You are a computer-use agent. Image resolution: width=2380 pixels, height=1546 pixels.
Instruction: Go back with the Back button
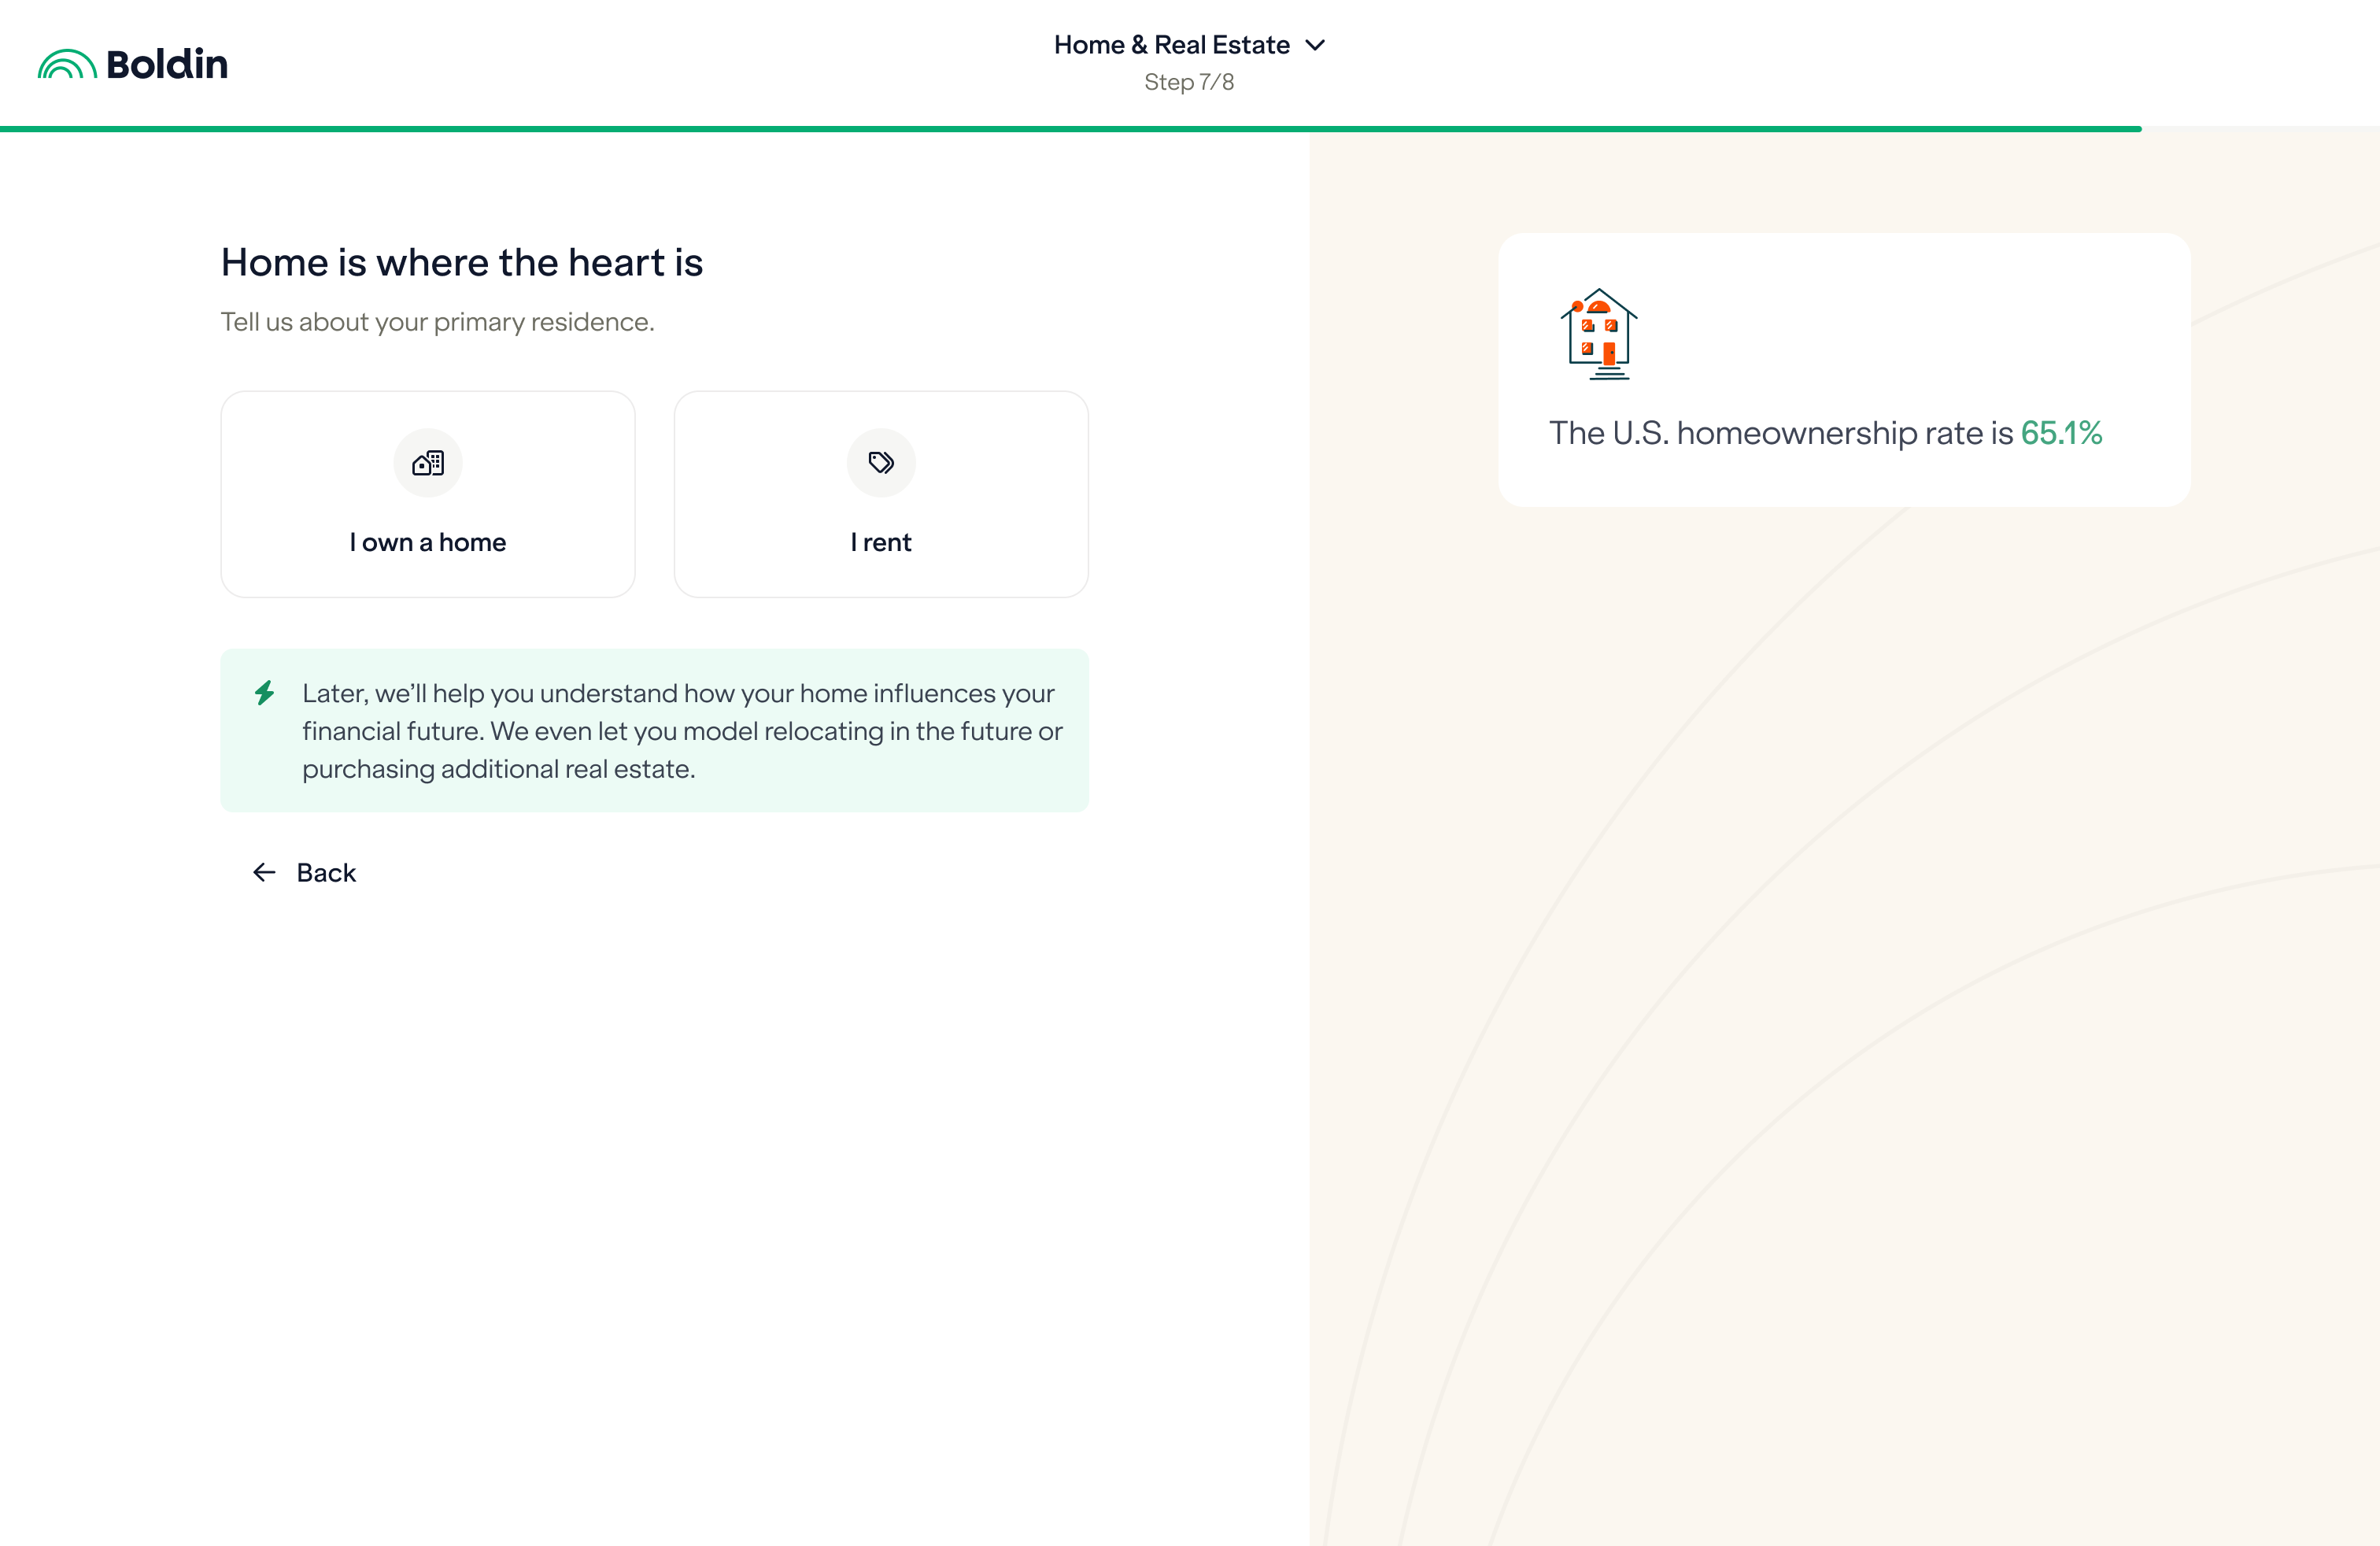[x=304, y=873]
